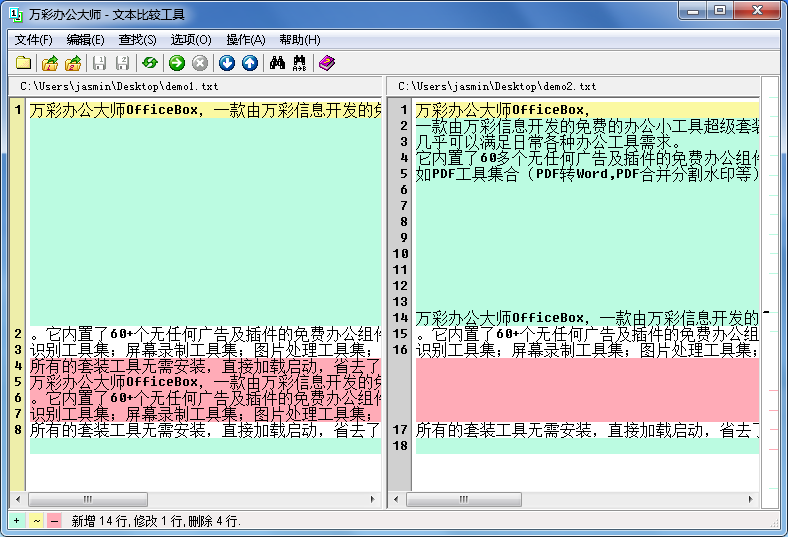Start comparison with the green arrow icon

pyautogui.click(x=176, y=63)
